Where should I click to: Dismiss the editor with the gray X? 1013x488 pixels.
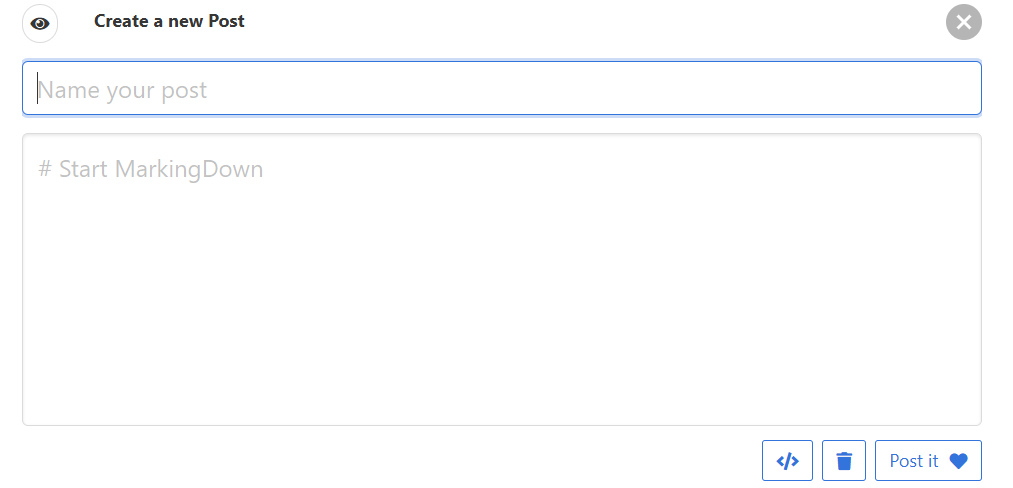click(x=963, y=23)
